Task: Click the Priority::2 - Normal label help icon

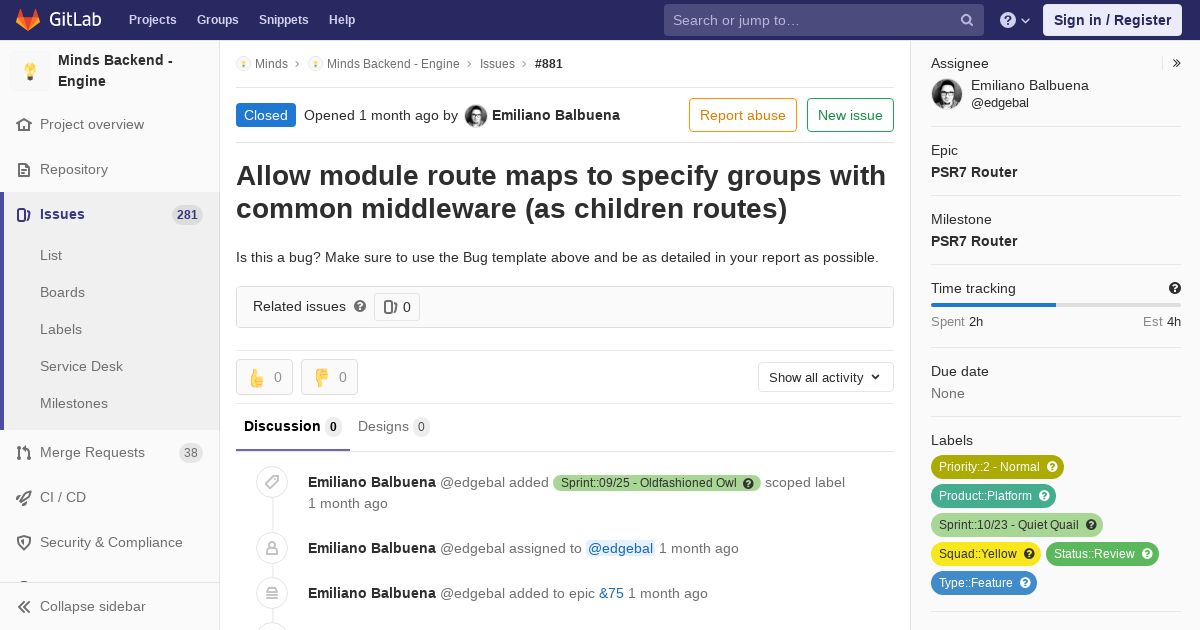Action: click(1052, 467)
